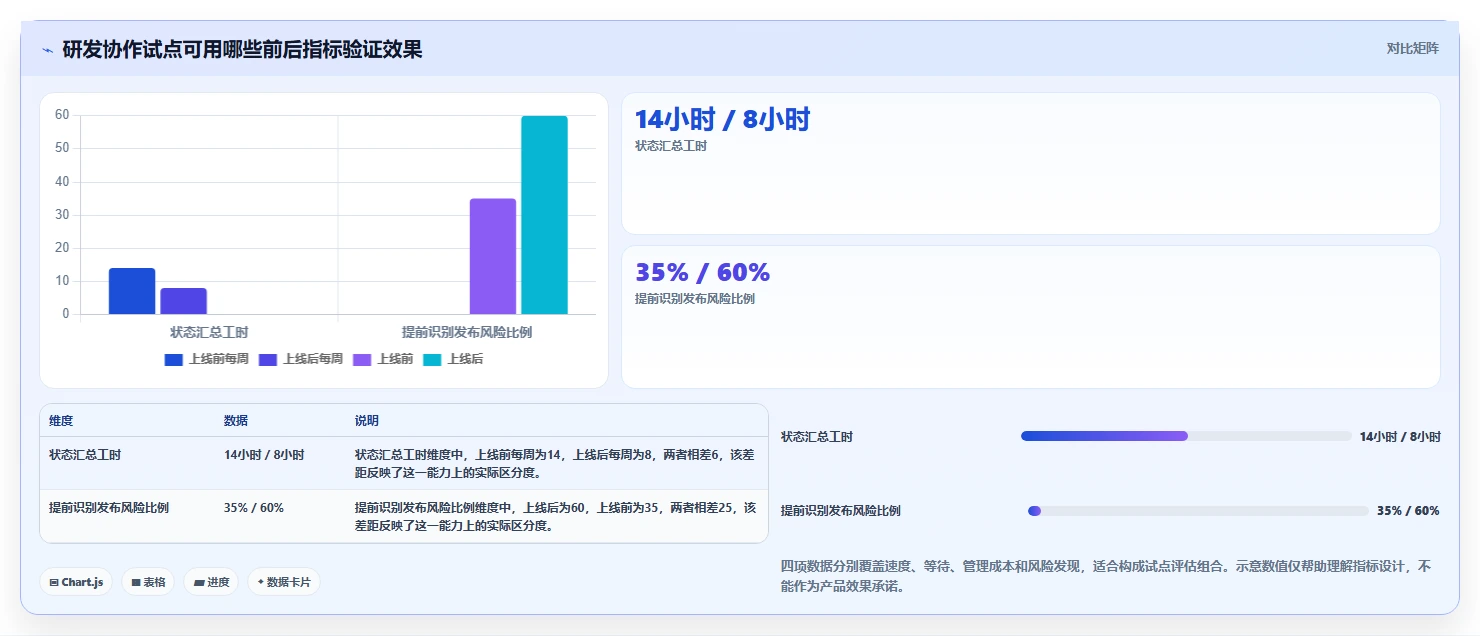
Task: Click 状态汇总工时 cell in the table's first row
Action: click(85, 454)
